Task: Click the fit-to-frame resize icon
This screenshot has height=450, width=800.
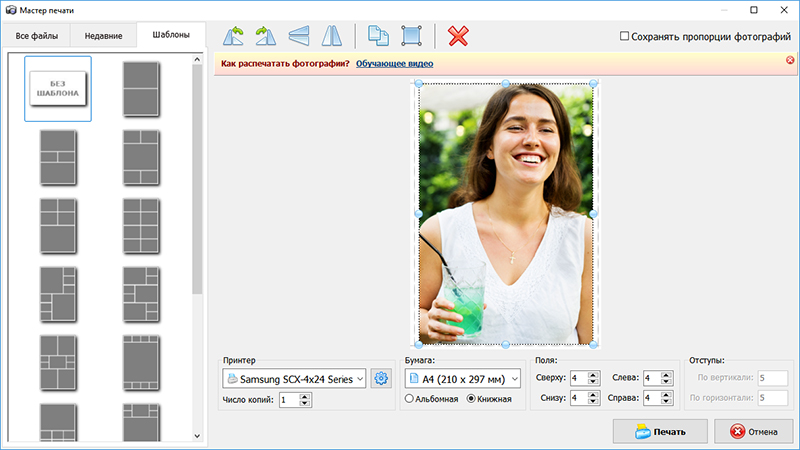Action: (411, 36)
